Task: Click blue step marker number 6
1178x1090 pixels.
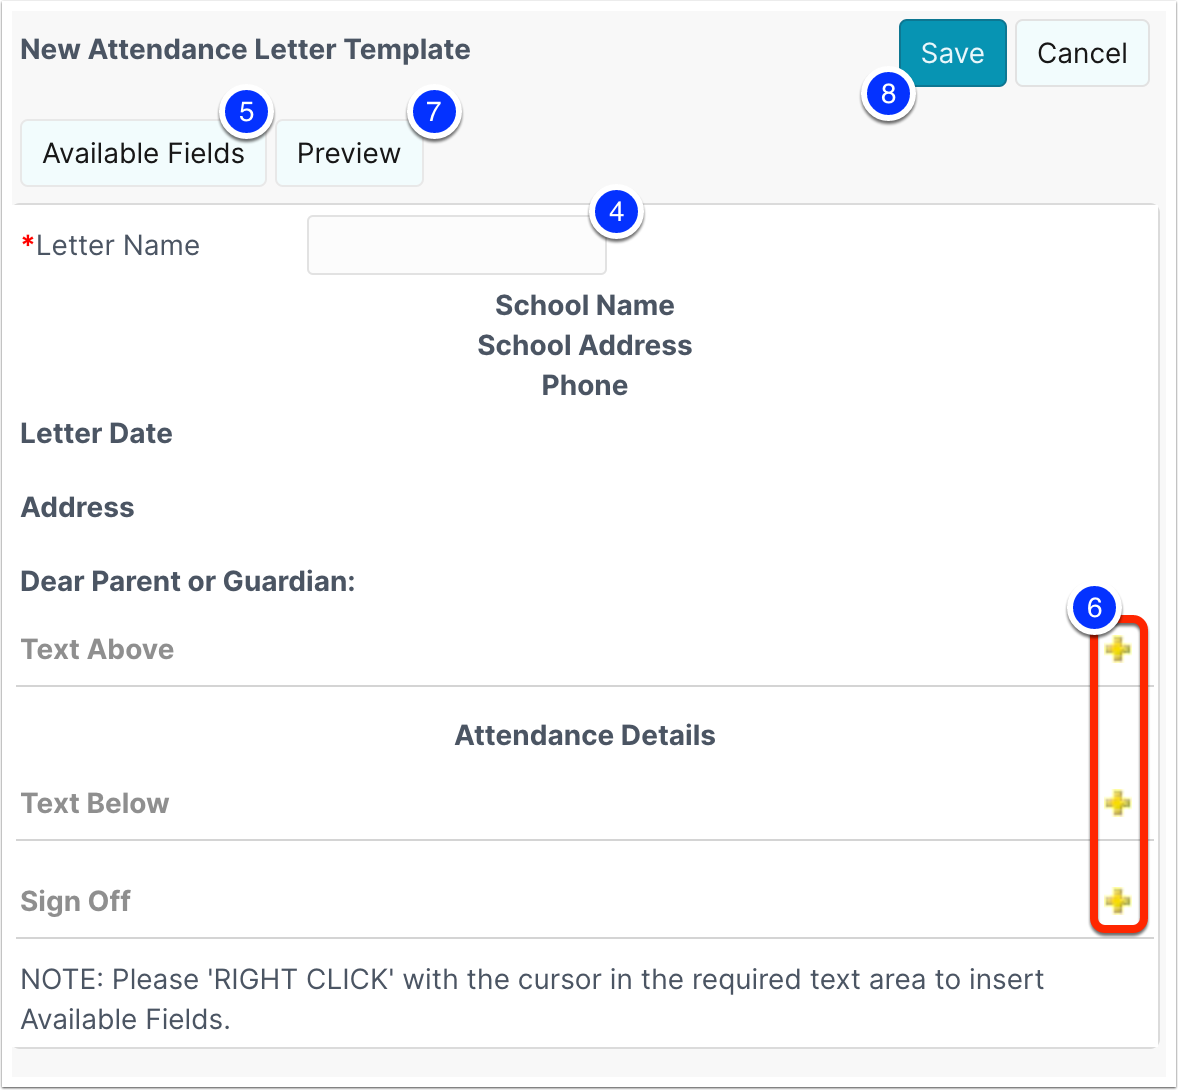Action: (x=1094, y=607)
